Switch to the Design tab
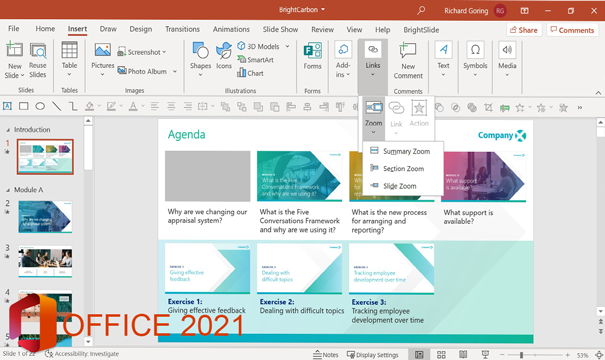This screenshot has height=360, width=605. coord(140,29)
